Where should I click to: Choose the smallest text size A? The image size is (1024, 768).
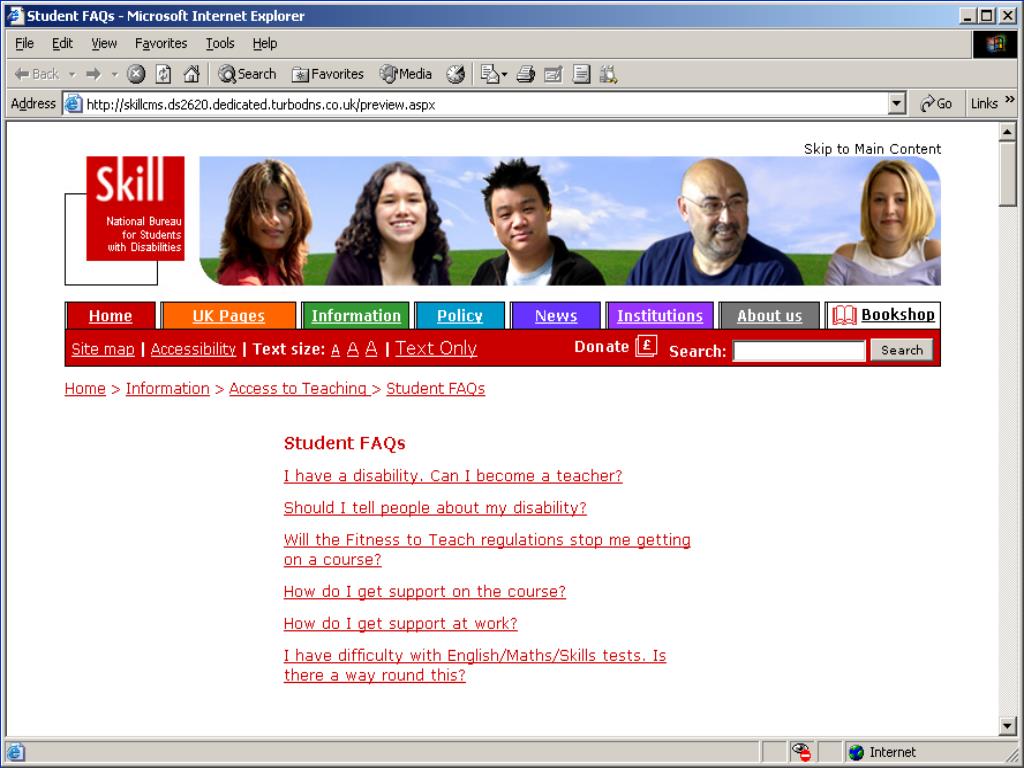tap(336, 351)
